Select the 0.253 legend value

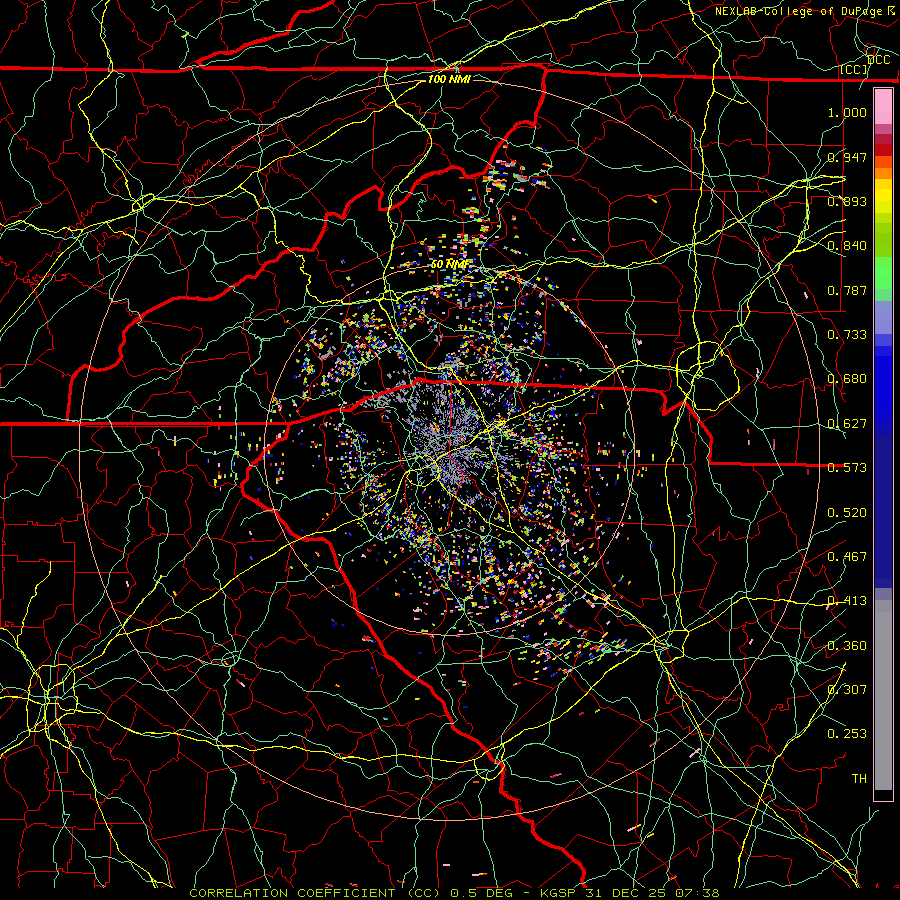point(847,734)
